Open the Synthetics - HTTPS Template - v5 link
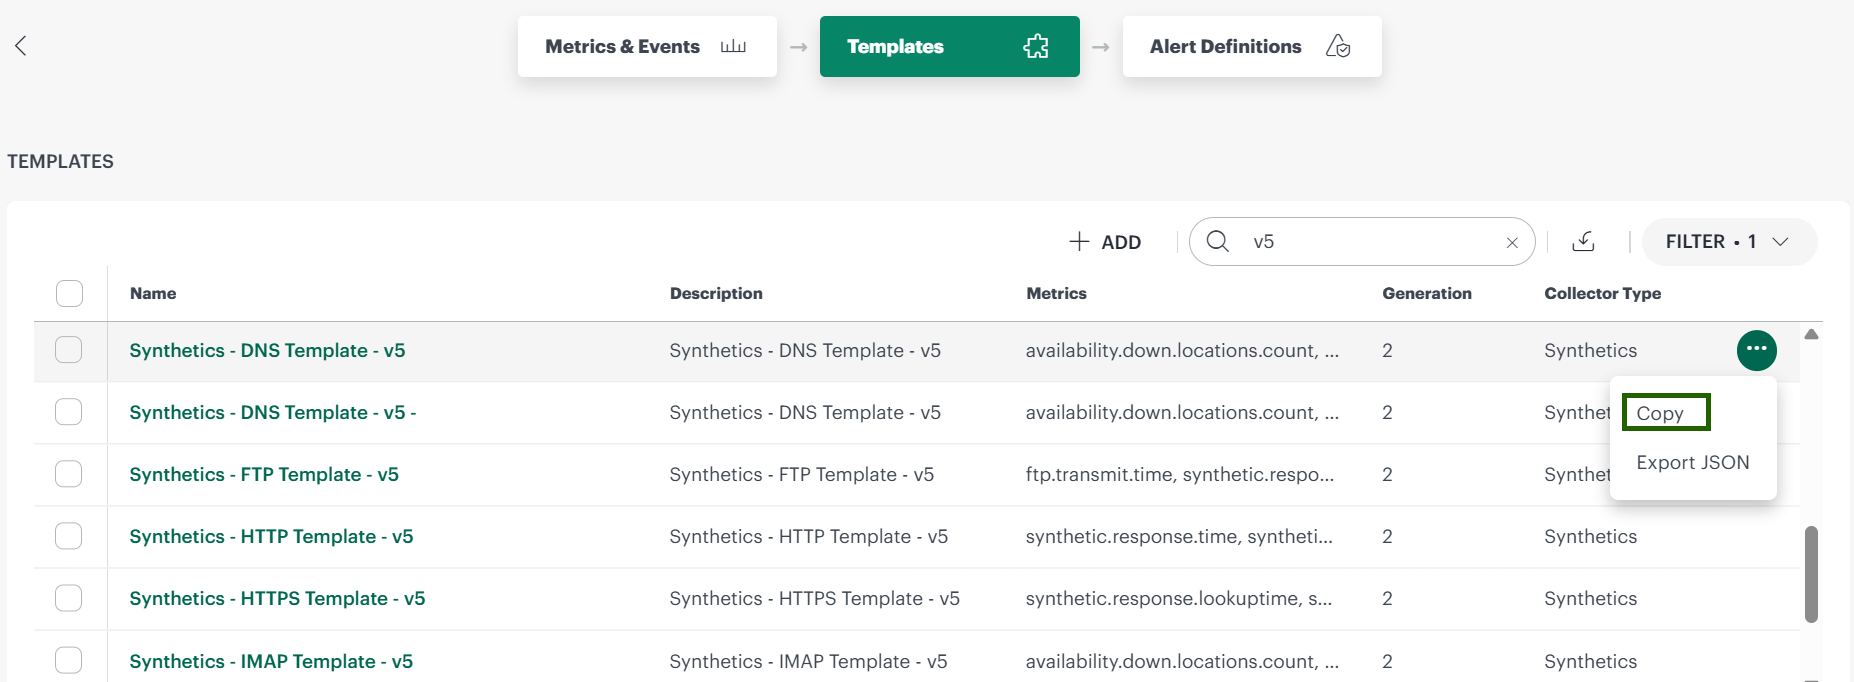This screenshot has width=1854, height=682. [x=277, y=598]
